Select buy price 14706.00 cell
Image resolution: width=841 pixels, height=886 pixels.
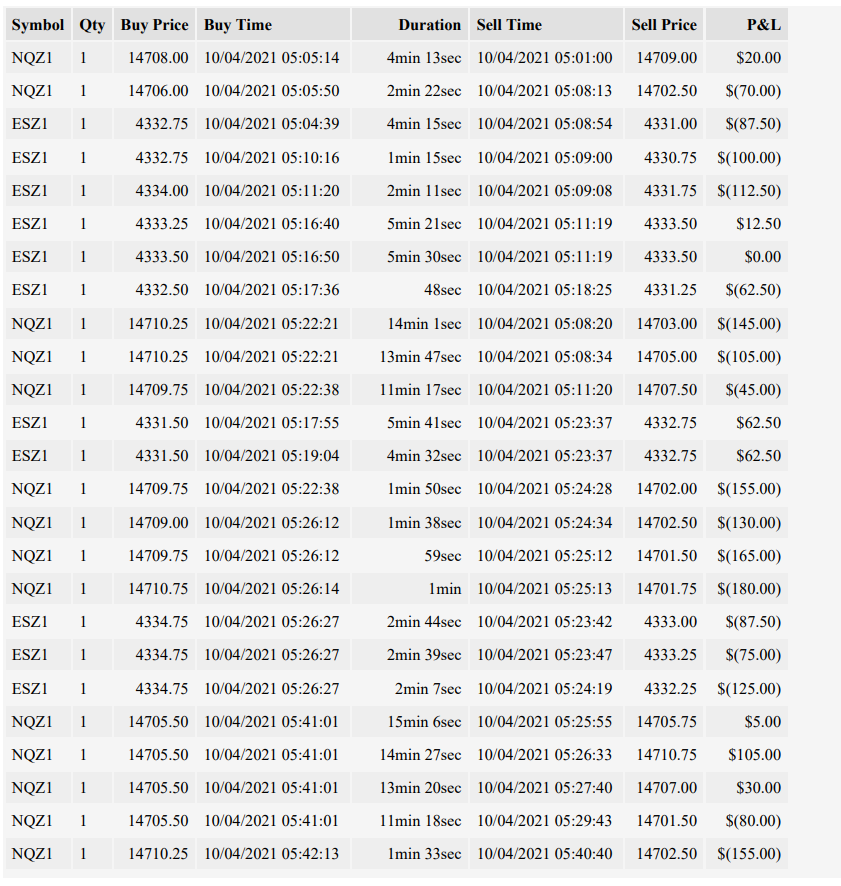(x=154, y=91)
